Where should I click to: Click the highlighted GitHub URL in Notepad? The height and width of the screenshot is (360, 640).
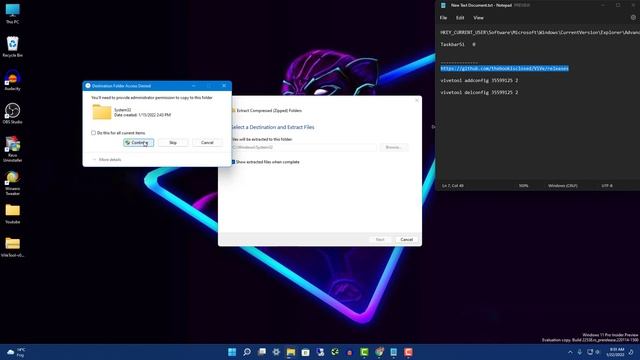click(504, 68)
